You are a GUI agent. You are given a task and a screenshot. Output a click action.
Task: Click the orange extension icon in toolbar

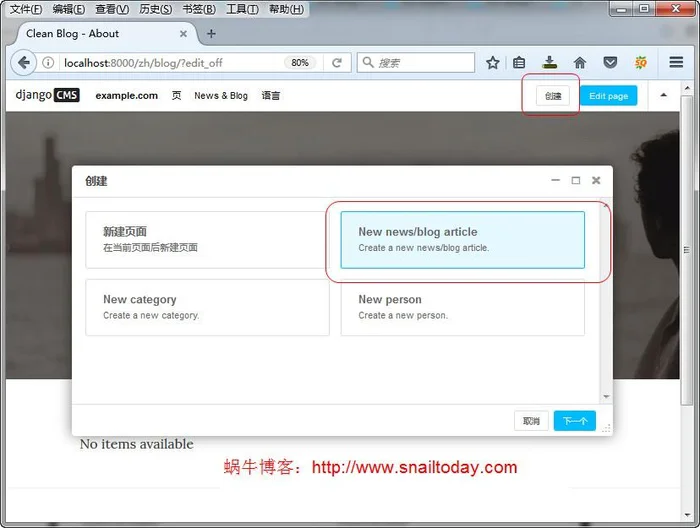[641, 62]
